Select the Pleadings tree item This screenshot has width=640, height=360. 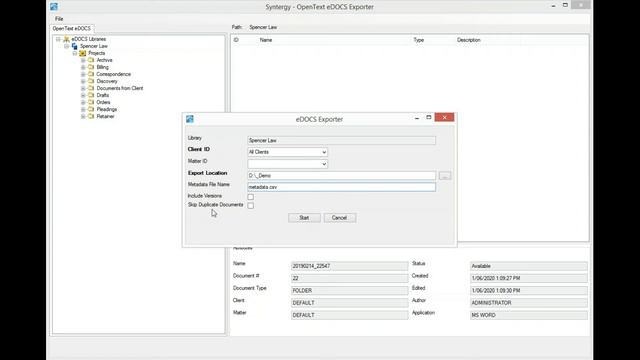107,109
